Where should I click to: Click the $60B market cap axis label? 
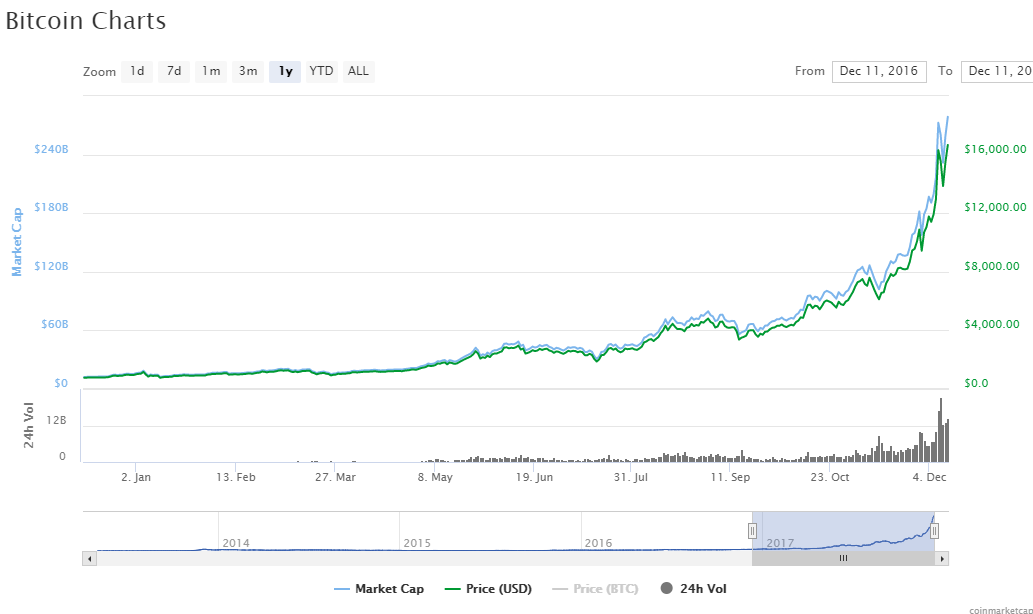point(55,324)
